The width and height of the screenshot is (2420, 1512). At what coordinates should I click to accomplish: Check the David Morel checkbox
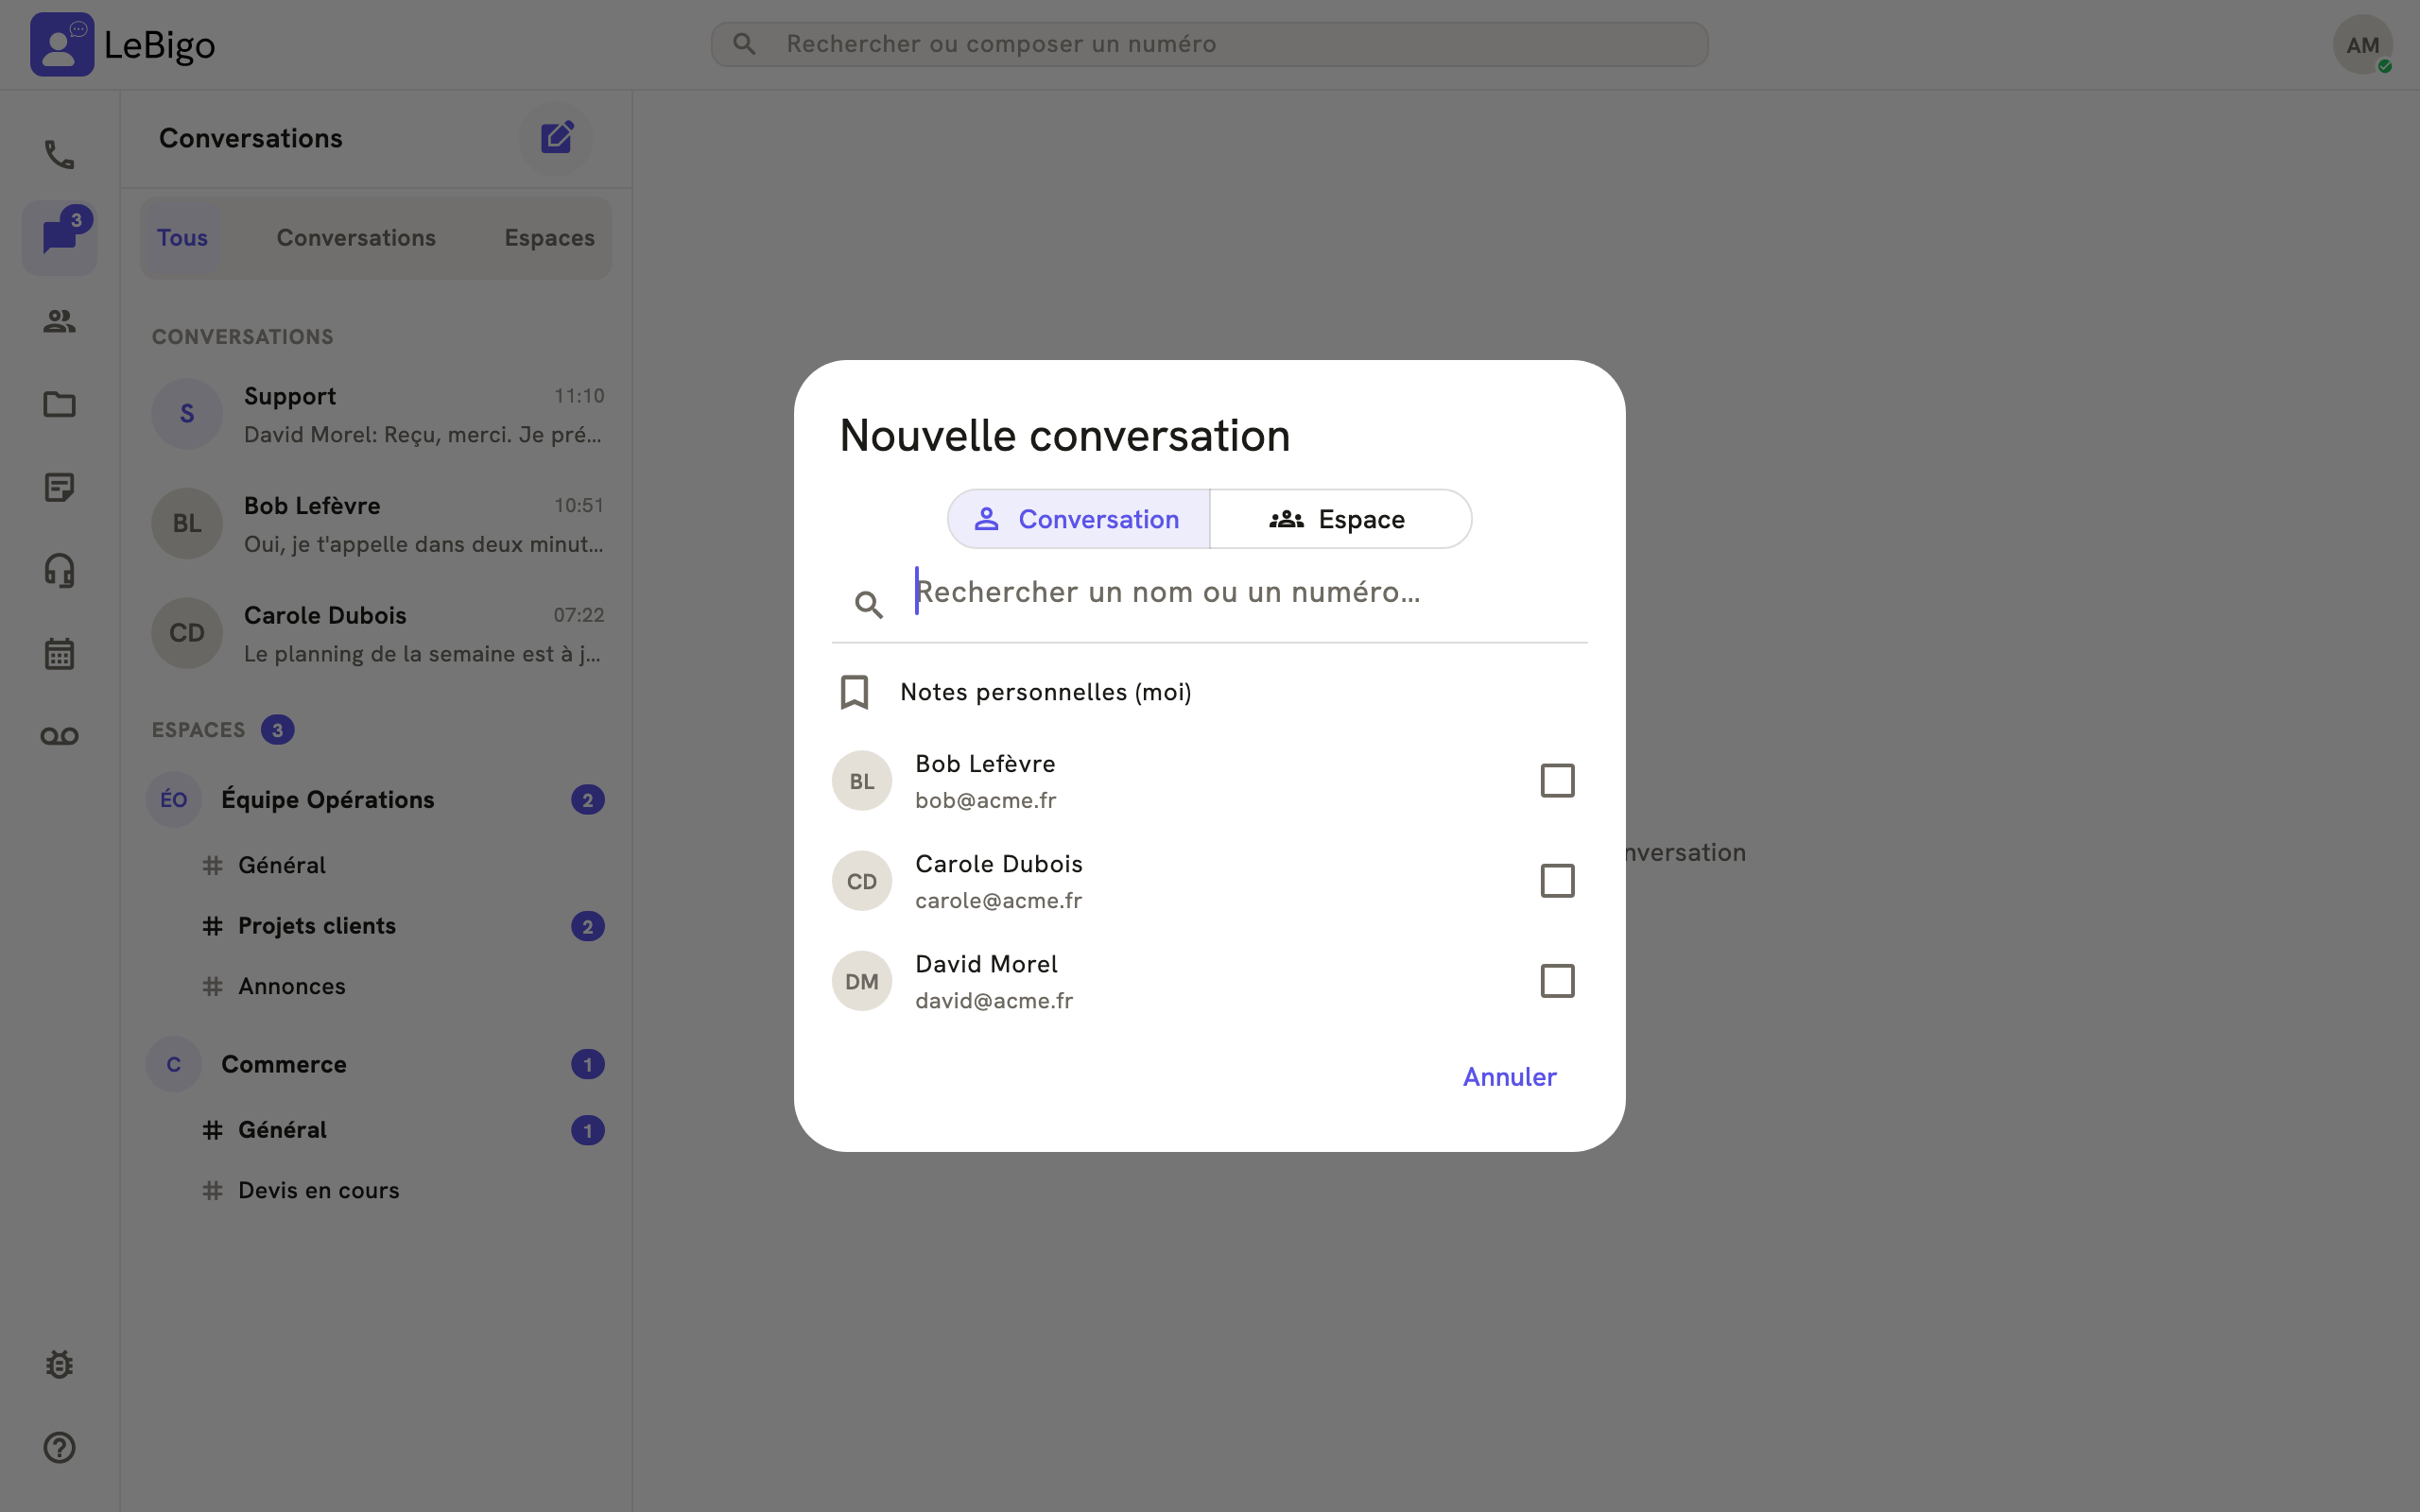(x=1557, y=981)
